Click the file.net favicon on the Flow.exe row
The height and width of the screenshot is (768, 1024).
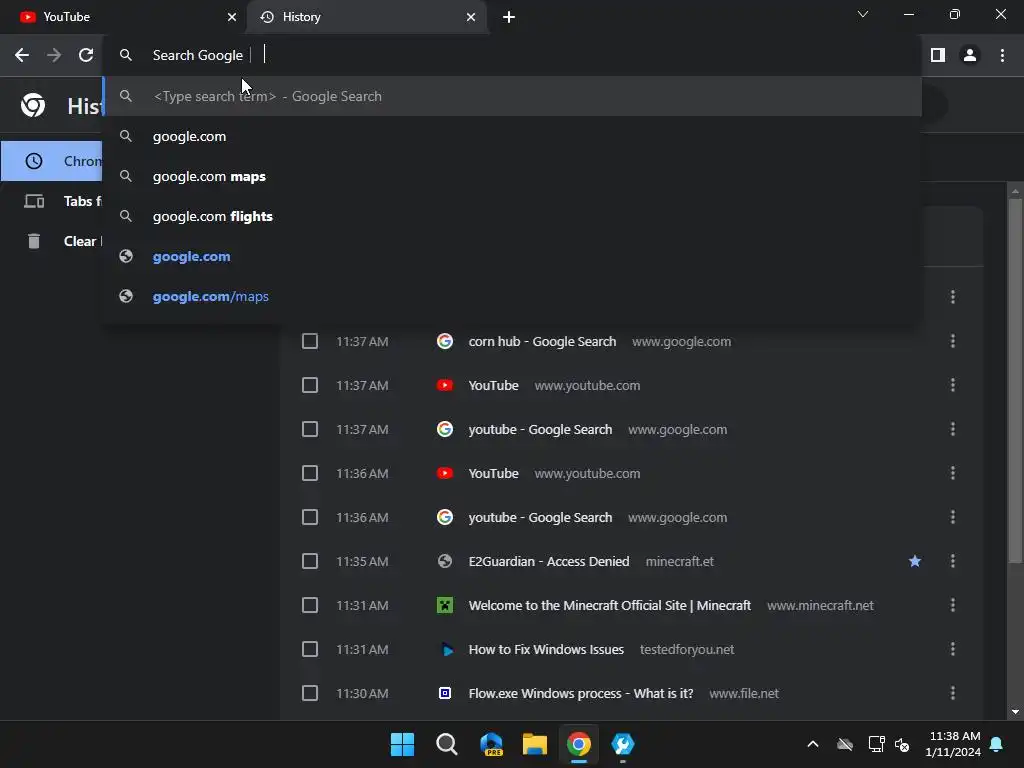pos(445,693)
